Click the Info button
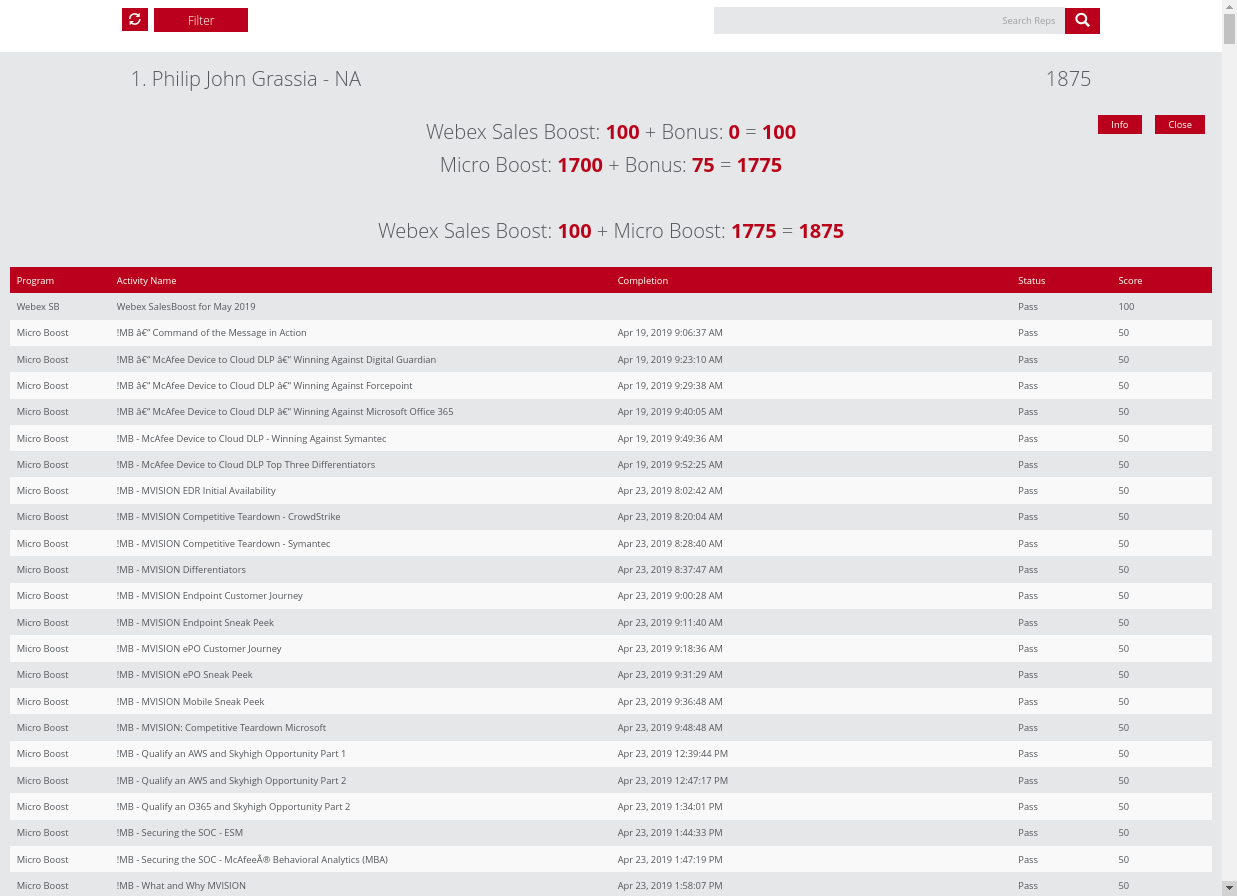Screen dimensions: 1237x896 click(x=1119, y=124)
